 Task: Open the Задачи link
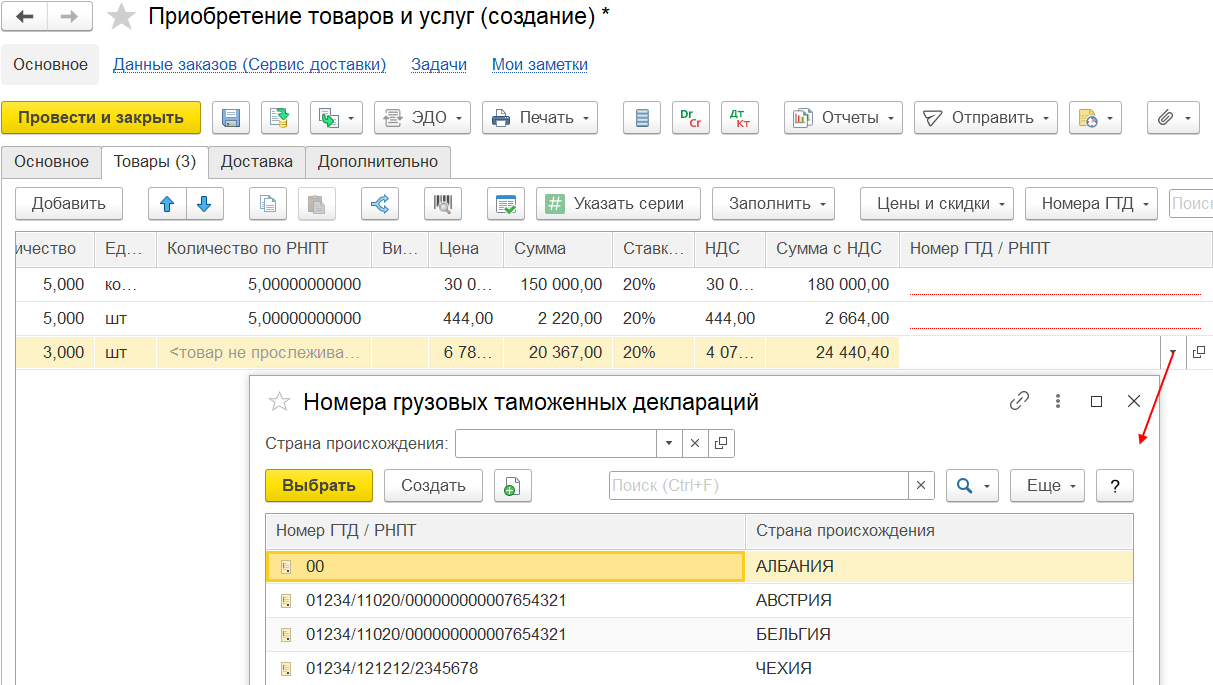[x=439, y=65]
